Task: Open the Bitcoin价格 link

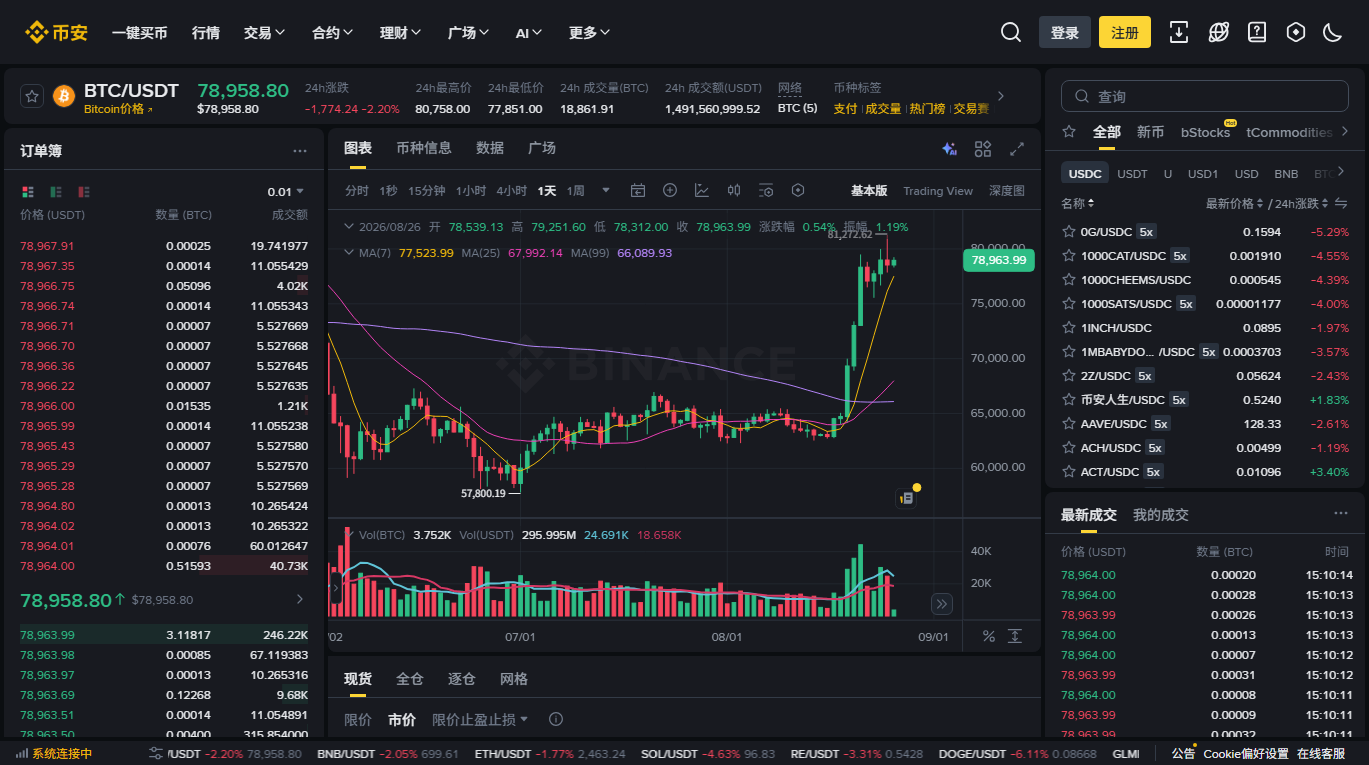Action: (118, 109)
